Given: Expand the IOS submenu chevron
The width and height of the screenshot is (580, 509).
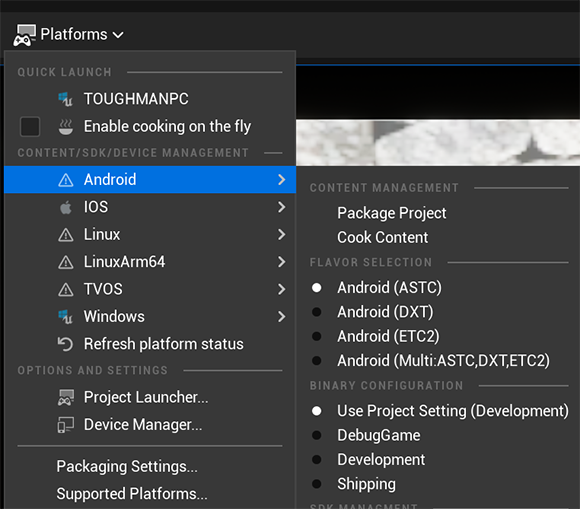Looking at the screenshot, I should click(281, 207).
